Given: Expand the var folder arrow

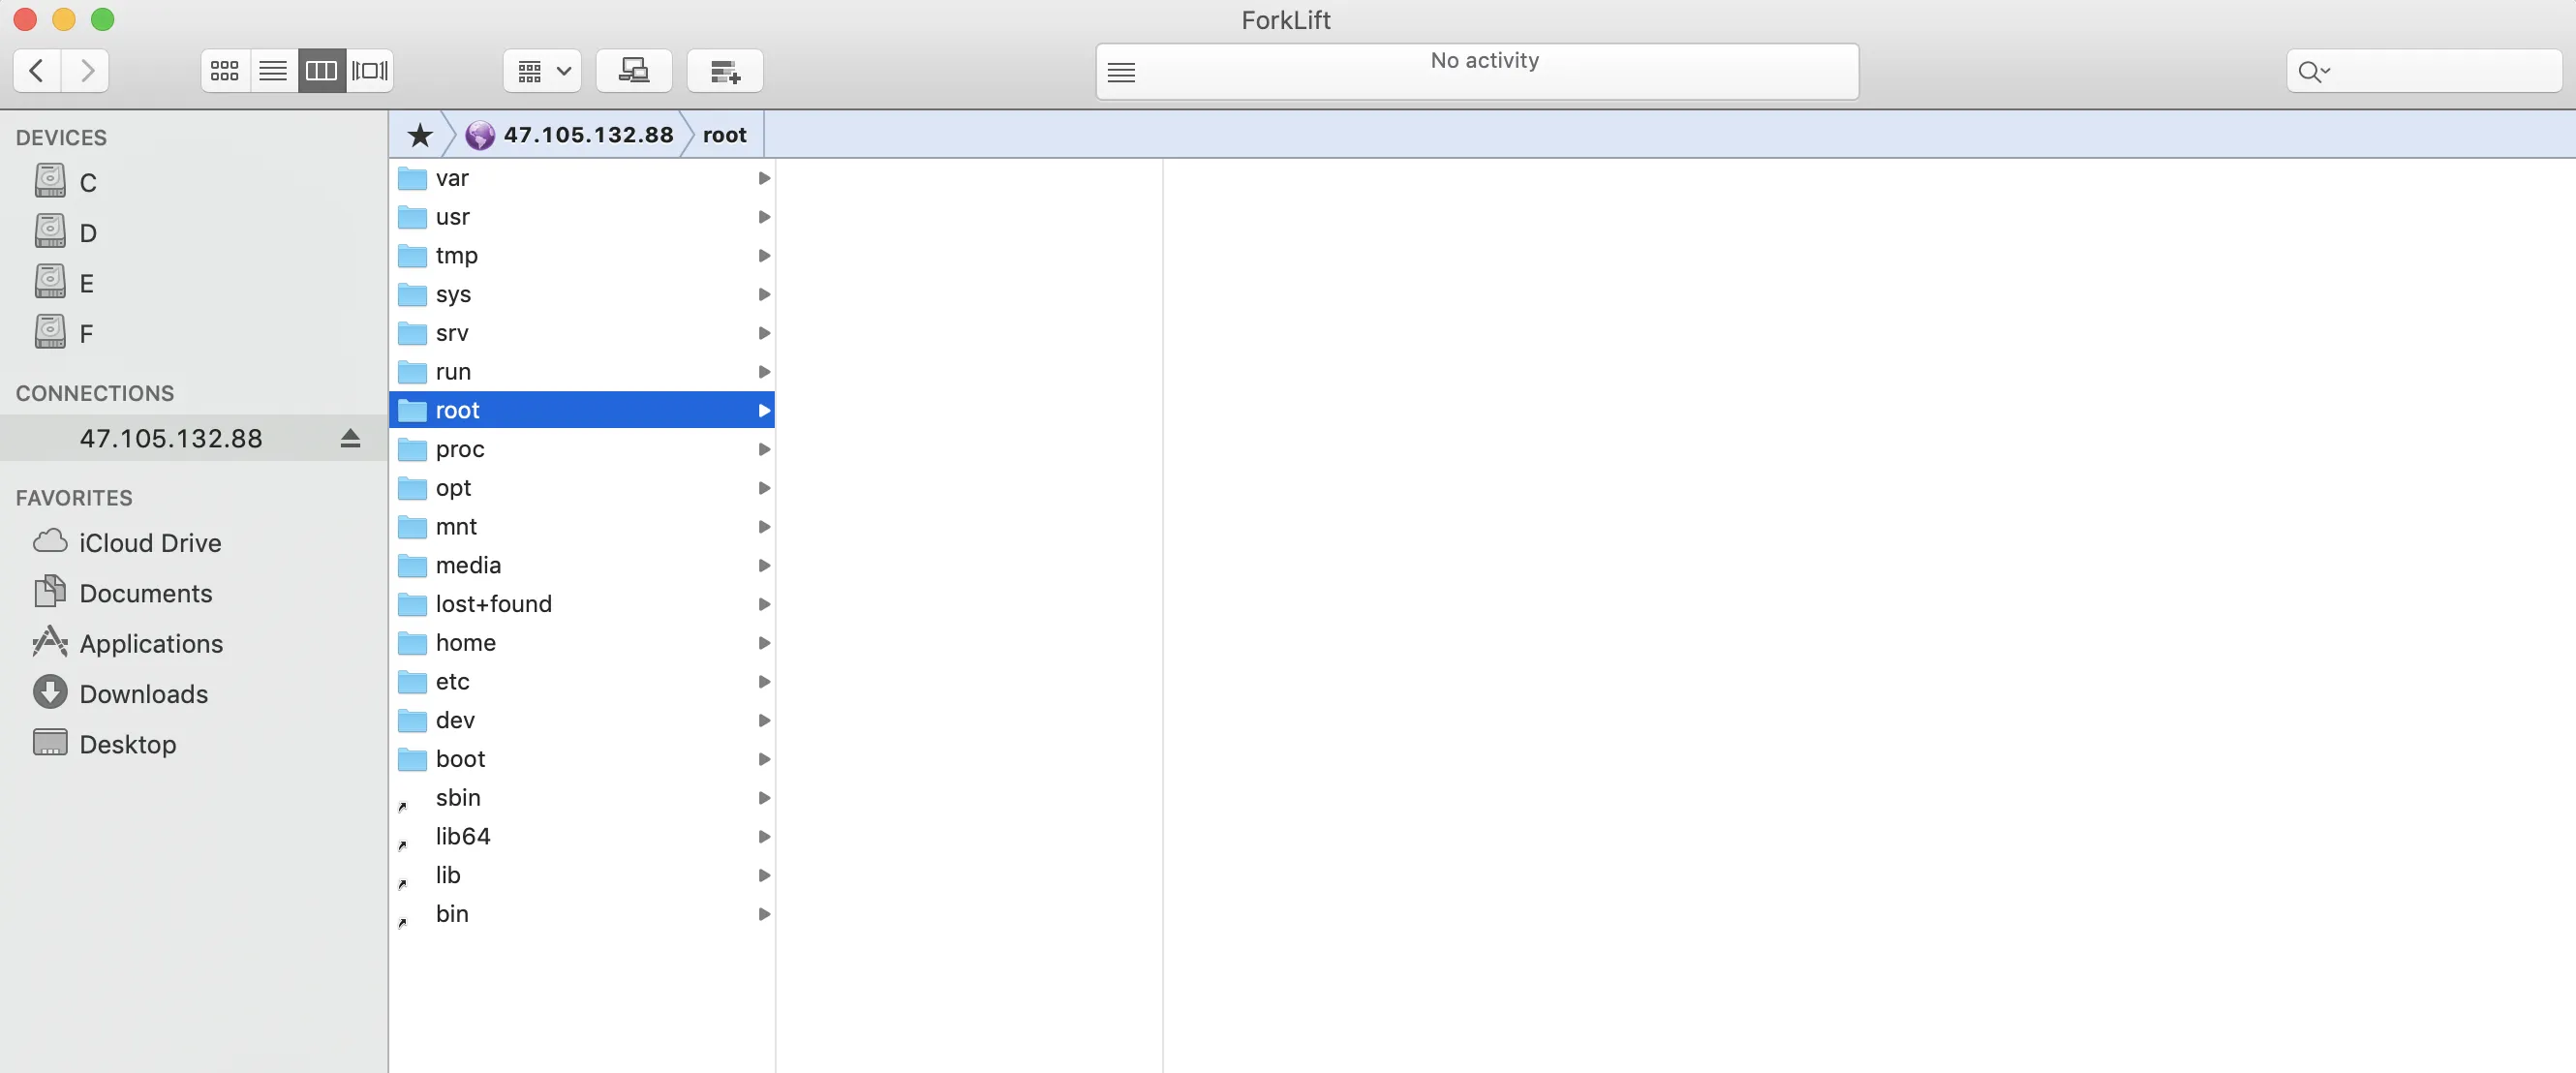Looking at the screenshot, I should (764, 178).
